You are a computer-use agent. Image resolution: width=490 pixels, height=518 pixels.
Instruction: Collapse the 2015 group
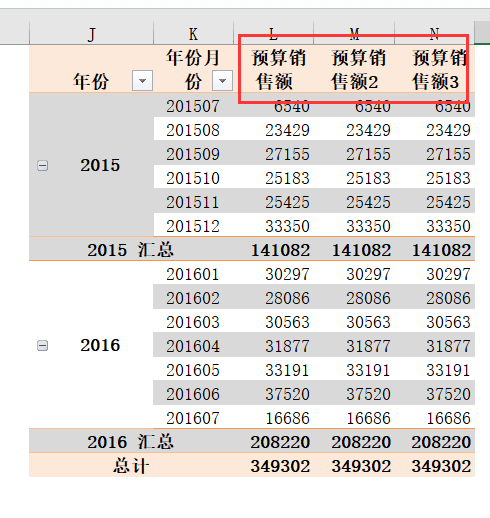tap(42, 165)
